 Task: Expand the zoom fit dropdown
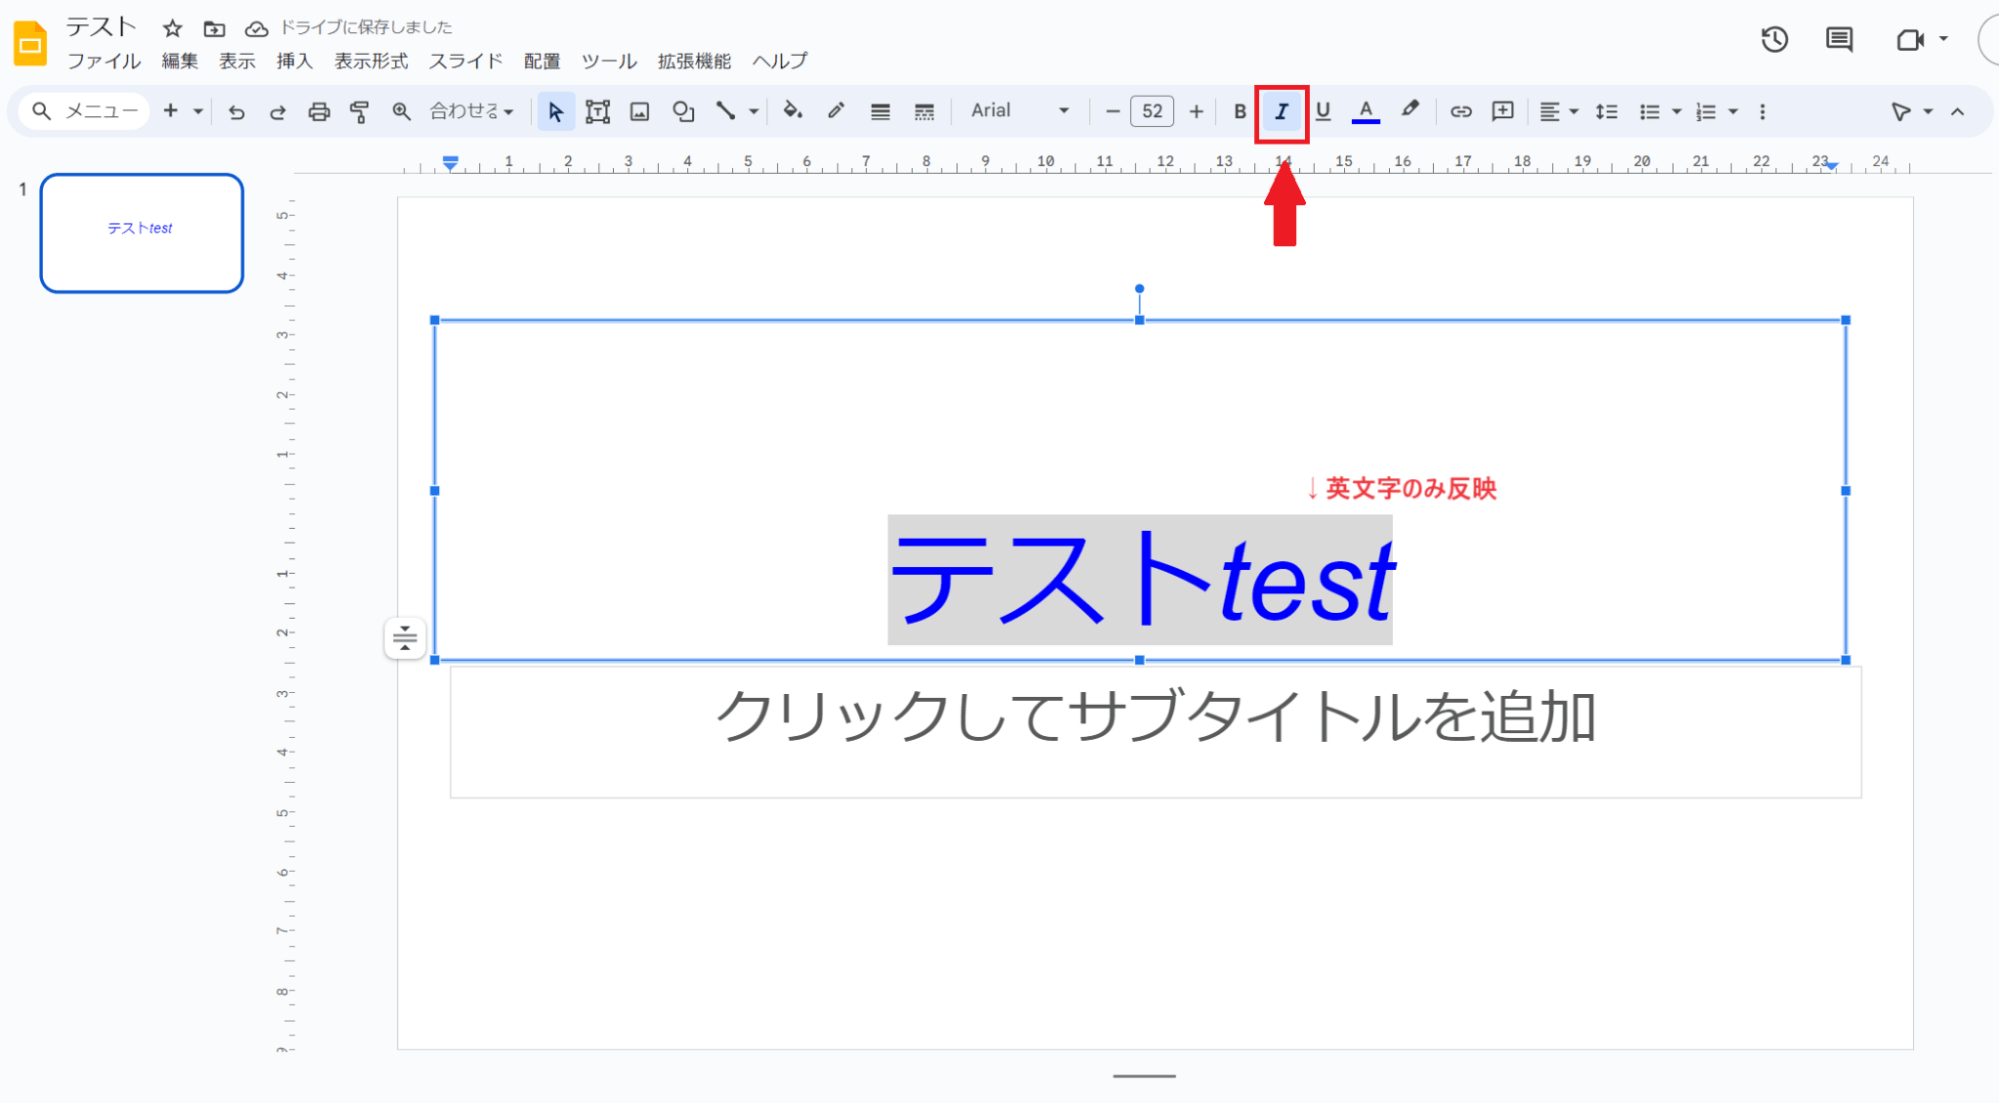472,112
